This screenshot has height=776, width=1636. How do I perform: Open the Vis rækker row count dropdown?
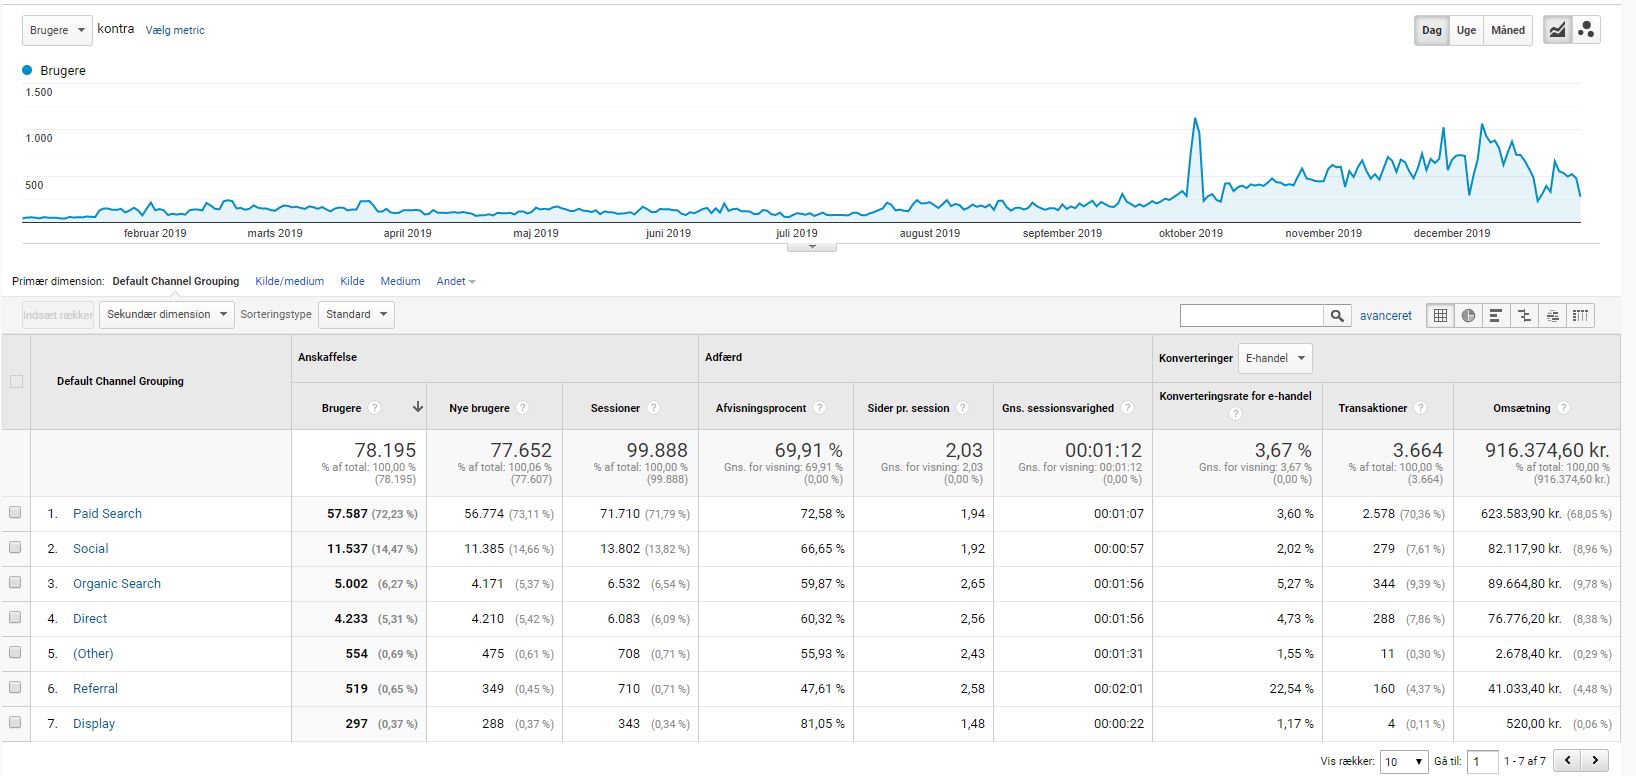tap(1404, 762)
